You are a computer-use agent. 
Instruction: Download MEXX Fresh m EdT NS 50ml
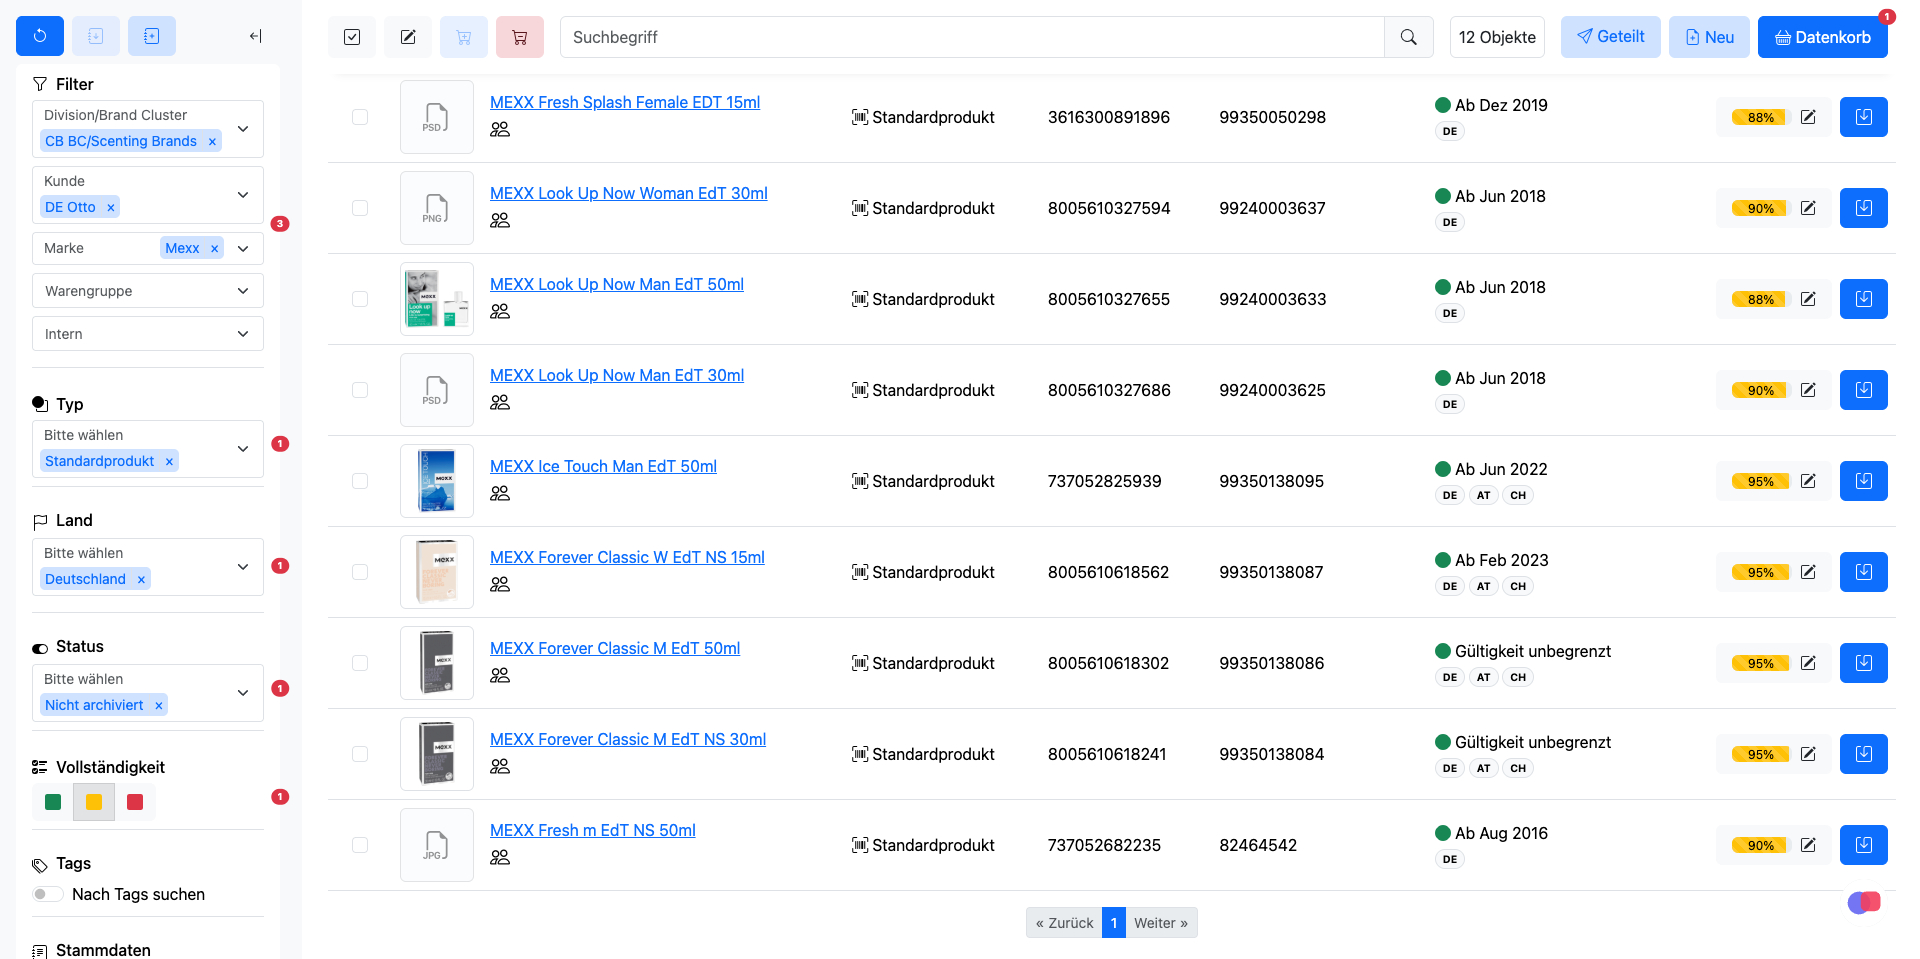coord(1864,845)
